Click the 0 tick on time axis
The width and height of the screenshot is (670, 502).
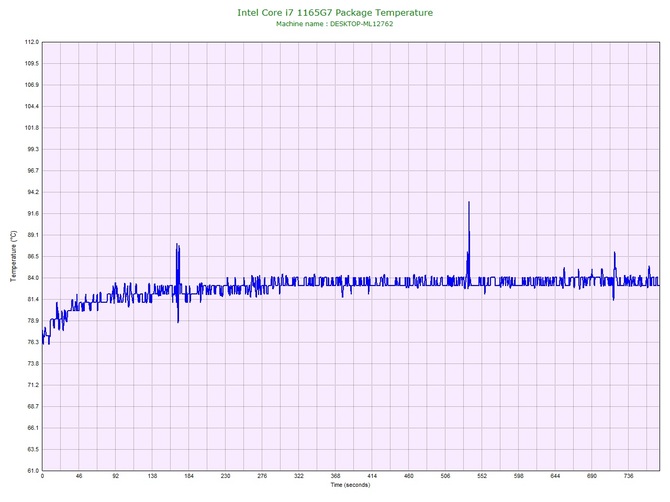[x=42, y=476]
